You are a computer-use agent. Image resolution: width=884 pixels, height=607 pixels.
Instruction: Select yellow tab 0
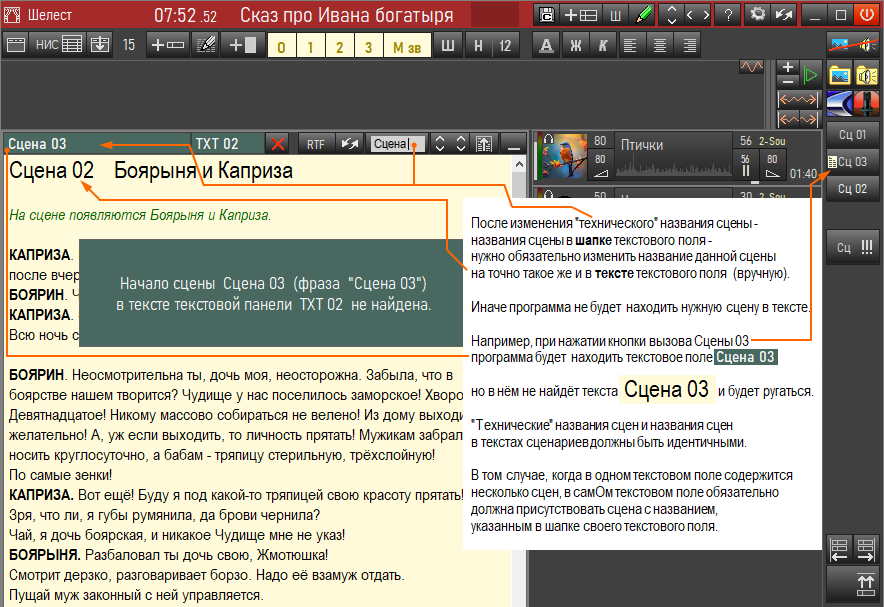[281, 46]
